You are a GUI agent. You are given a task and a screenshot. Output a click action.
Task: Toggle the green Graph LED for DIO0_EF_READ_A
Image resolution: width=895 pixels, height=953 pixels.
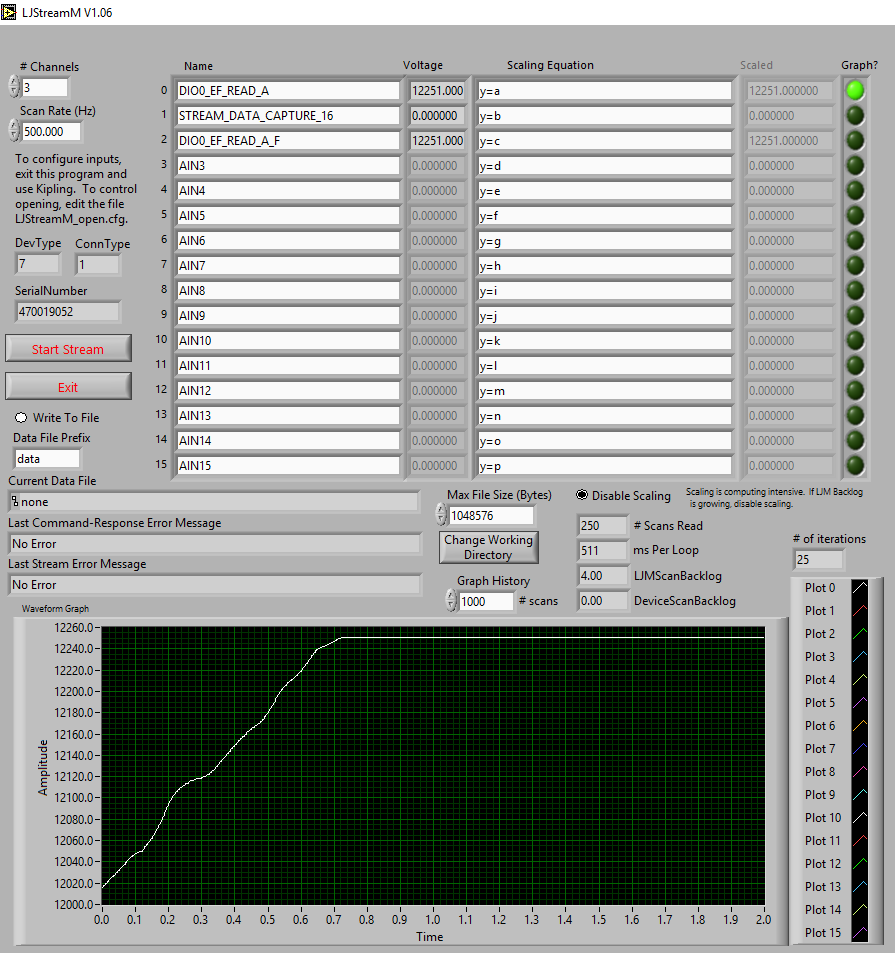point(857,90)
